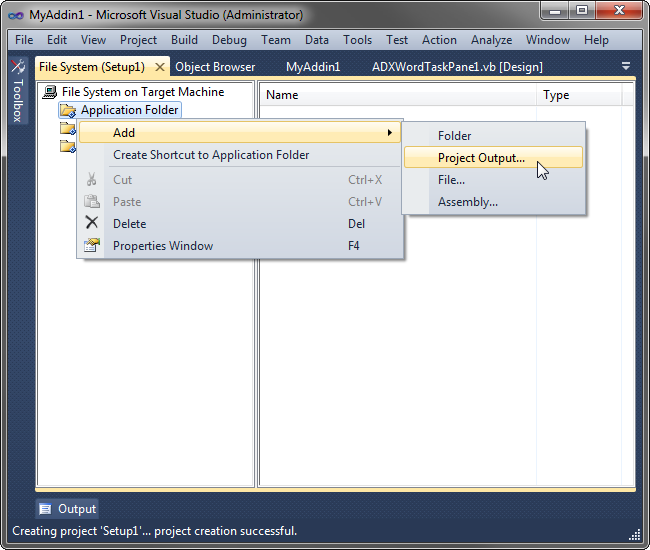Image resolution: width=650 pixels, height=550 pixels.
Task: Open the Test menu
Action: [x=397, y=40]
